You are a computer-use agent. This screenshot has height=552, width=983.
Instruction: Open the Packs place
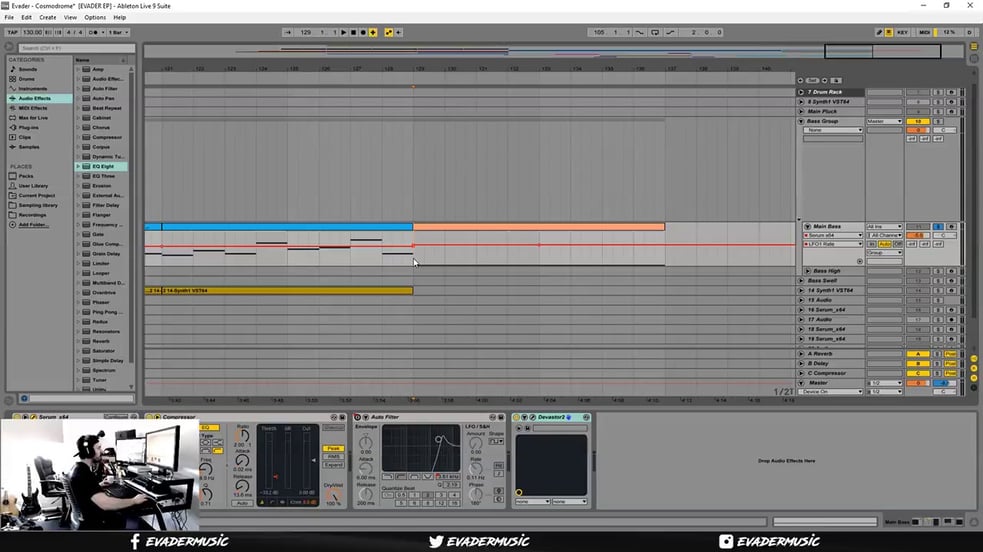[26, 176]
